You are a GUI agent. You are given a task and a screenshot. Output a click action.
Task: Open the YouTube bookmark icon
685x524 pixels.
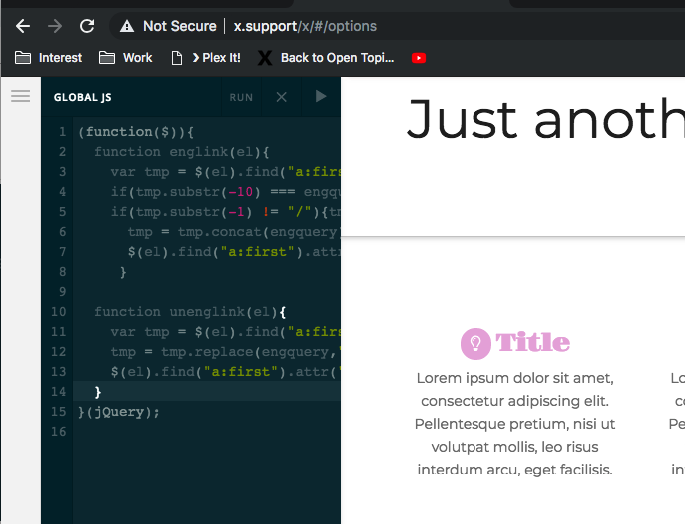coord(418,58)
